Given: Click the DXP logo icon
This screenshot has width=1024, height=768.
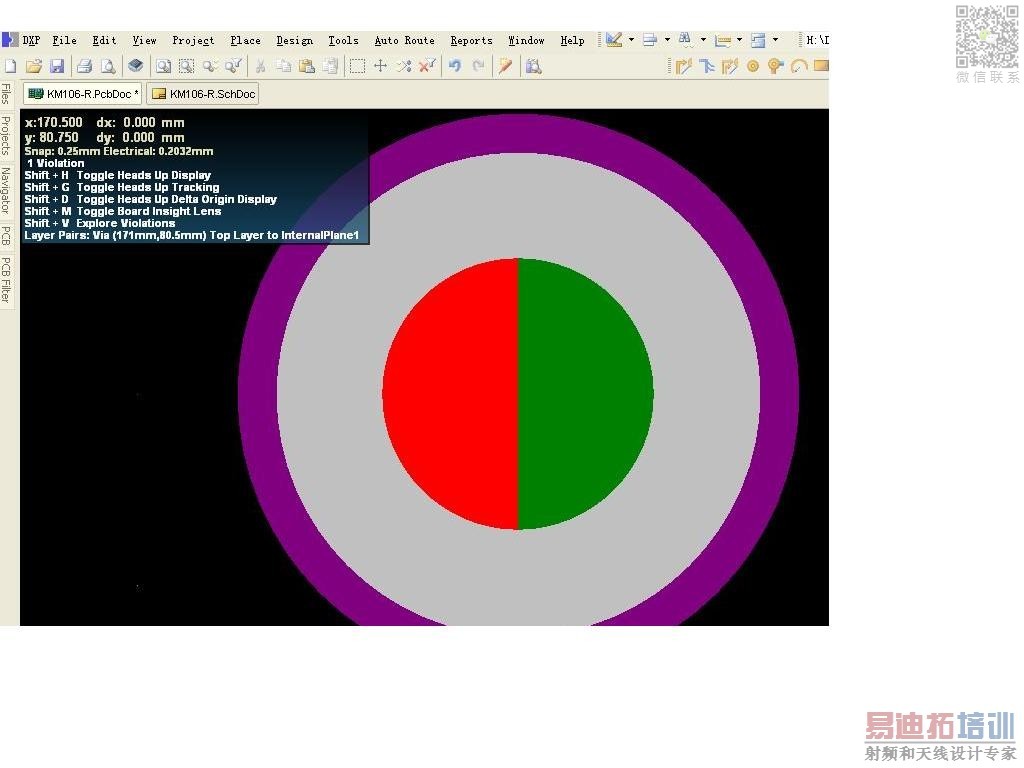Looking at the screenshot, I should click(x=10, y=40).
